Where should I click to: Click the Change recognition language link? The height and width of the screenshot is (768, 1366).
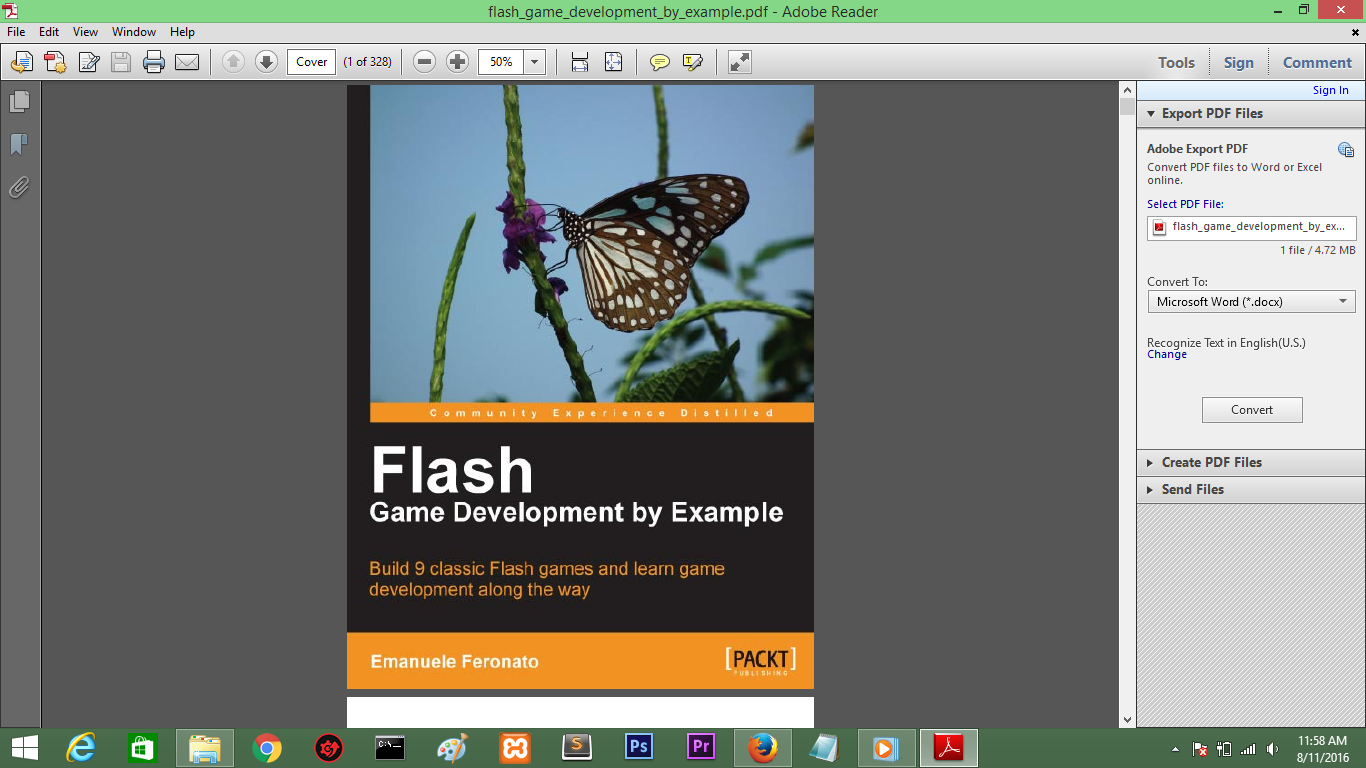tap(1167, 354)
